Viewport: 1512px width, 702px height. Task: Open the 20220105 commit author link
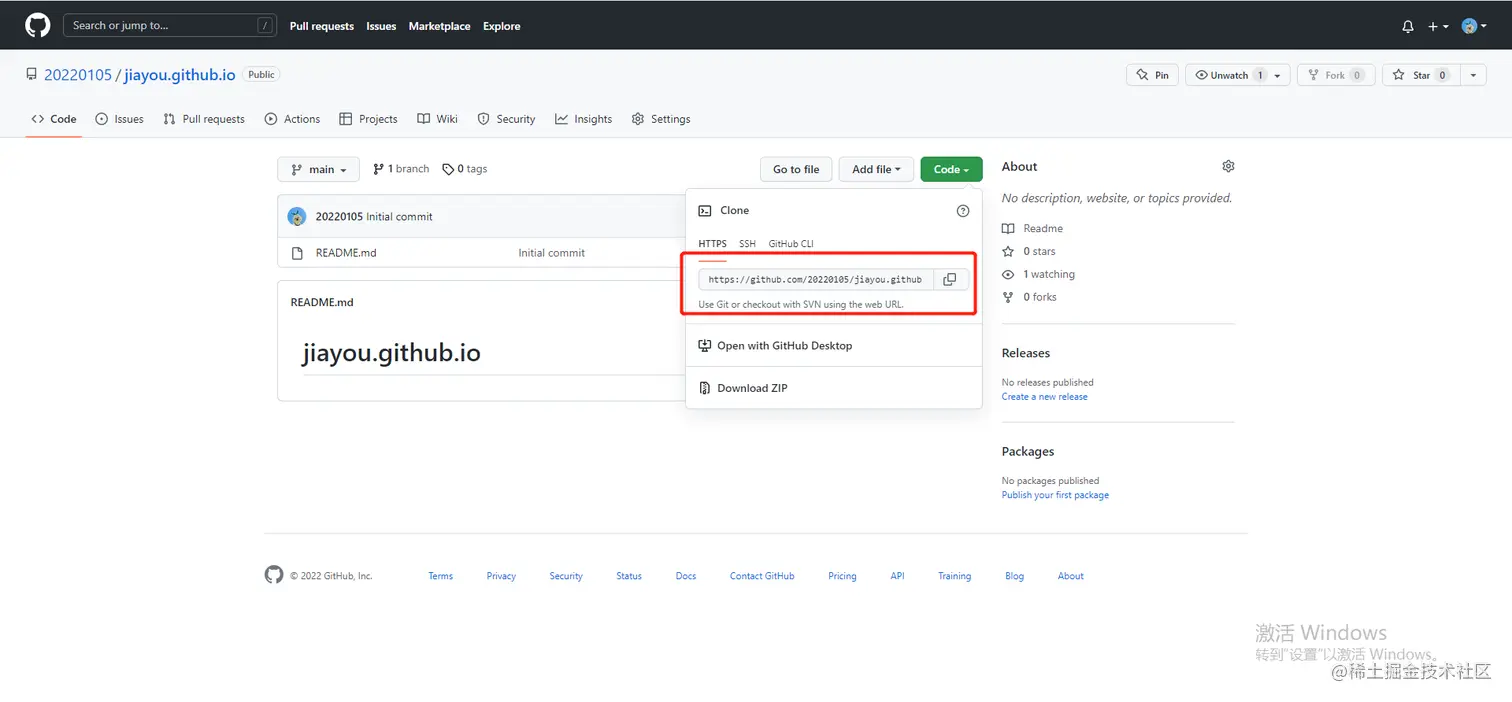pos(339,216)
